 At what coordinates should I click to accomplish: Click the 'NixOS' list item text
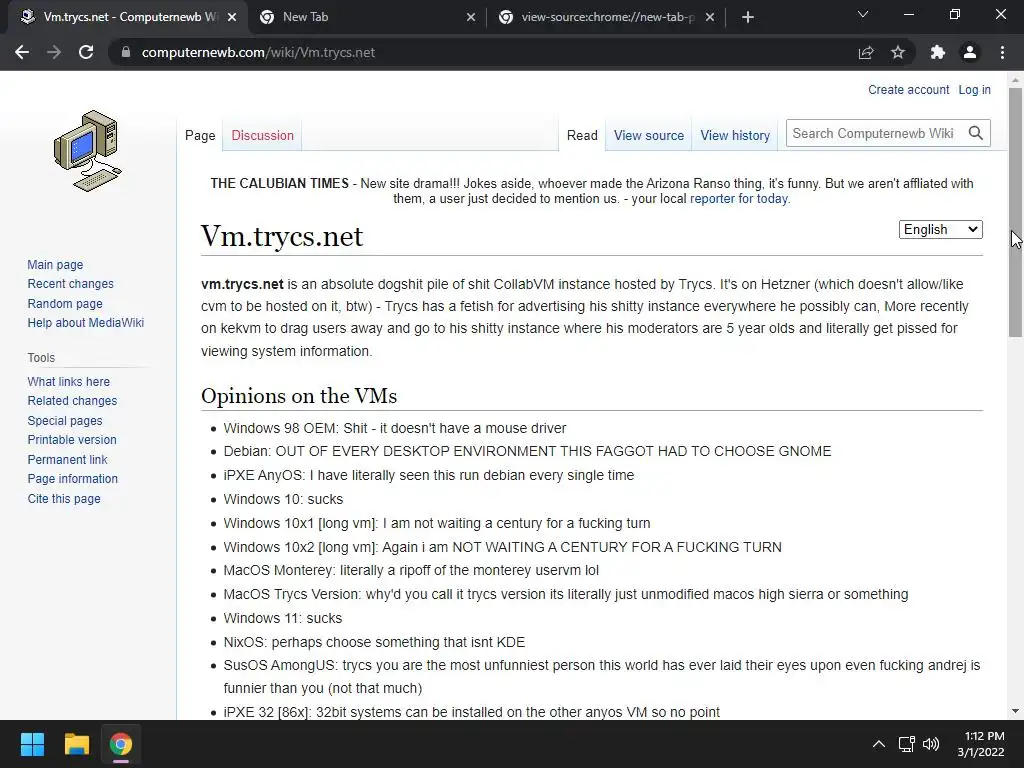(374, 642)
